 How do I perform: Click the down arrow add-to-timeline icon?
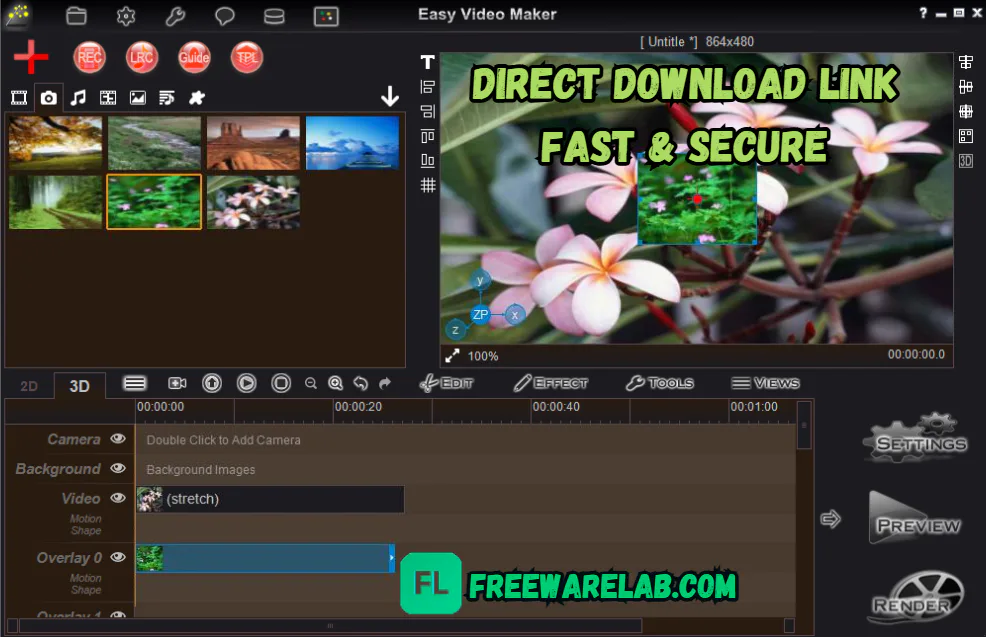390,96
